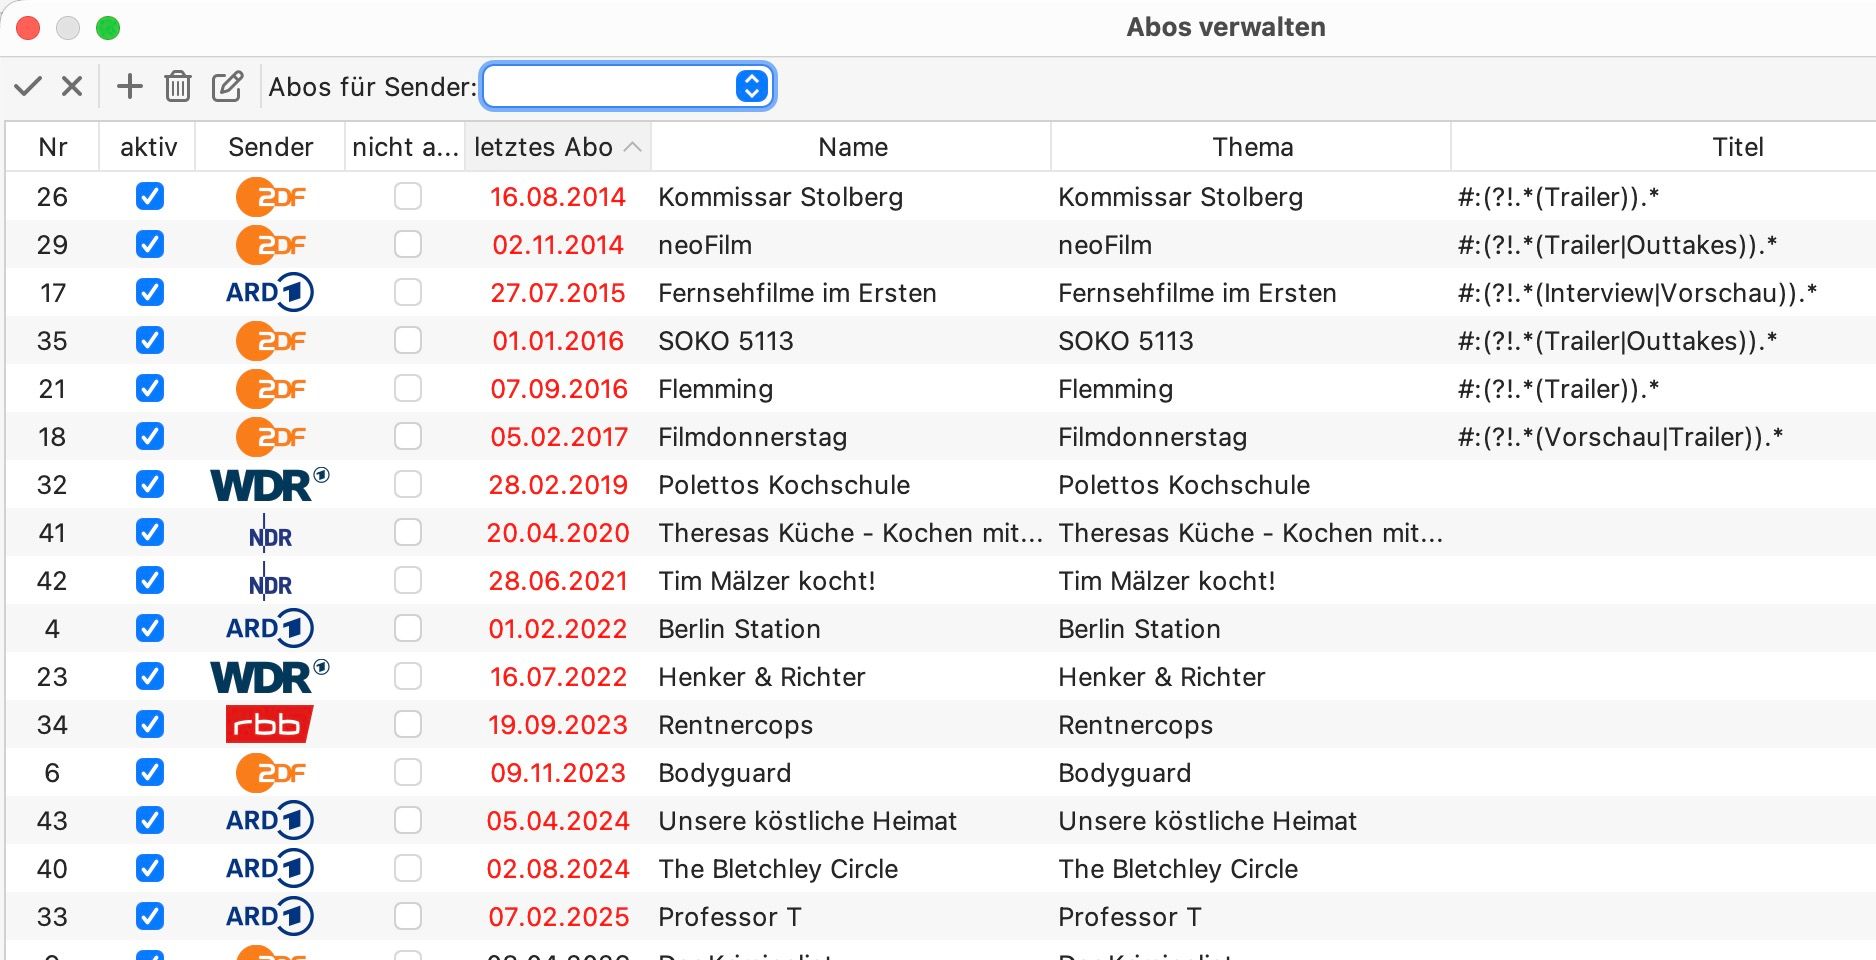Click the 'Sender' column header
This screenshot has height=960, width=1876.
tap(270, 147)
